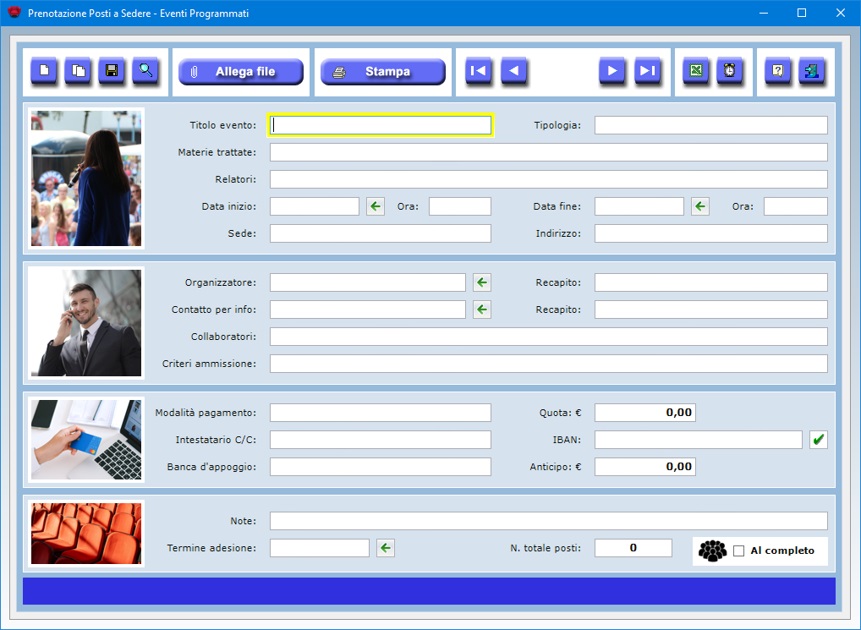The width and height of the screenshot is (861, 630).
Task: Jump to last record button
Action: (648, 71)
